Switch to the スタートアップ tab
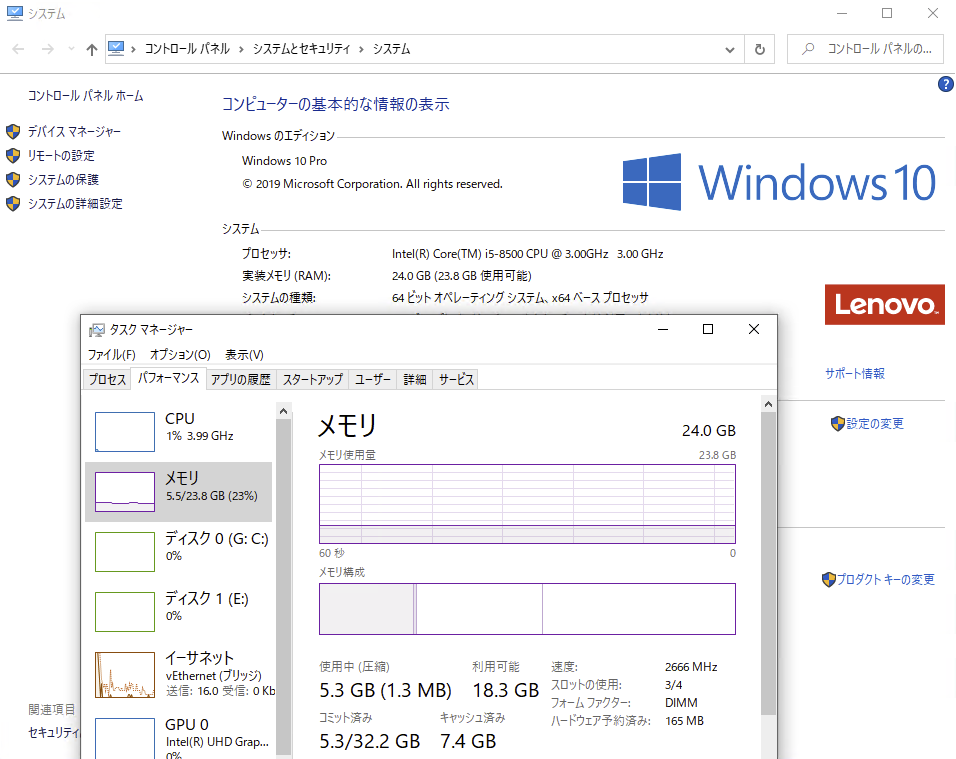Screen dimensions: 956x759 click(312, 379)
